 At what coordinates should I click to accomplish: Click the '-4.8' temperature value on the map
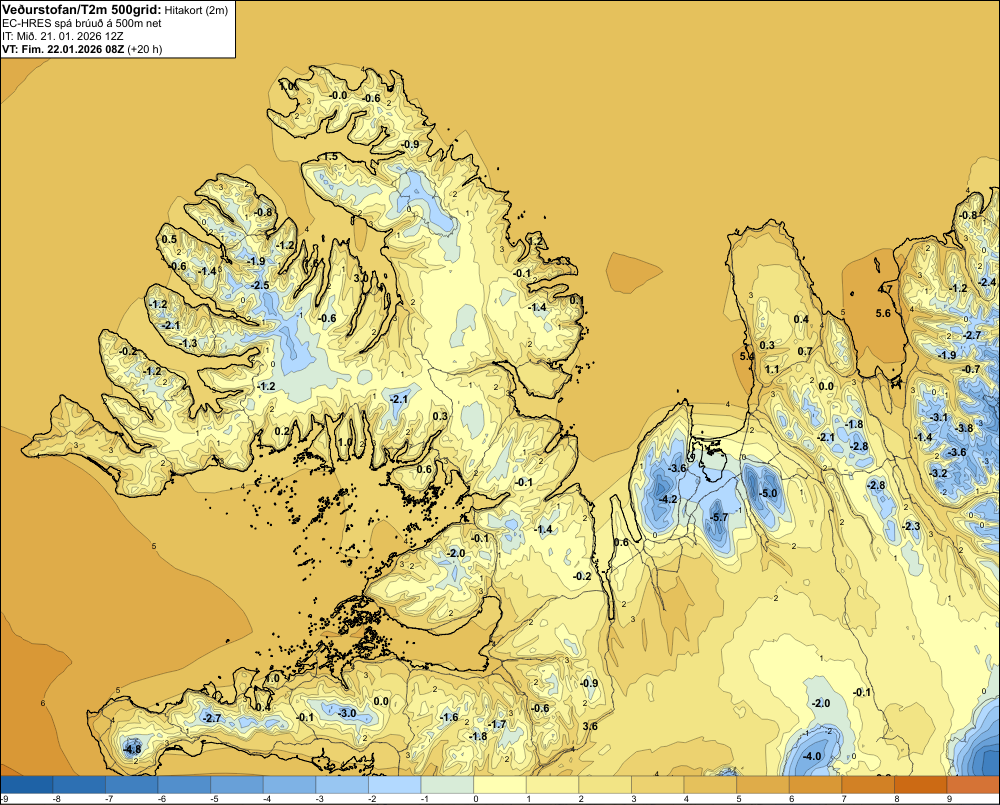[132, 749]
